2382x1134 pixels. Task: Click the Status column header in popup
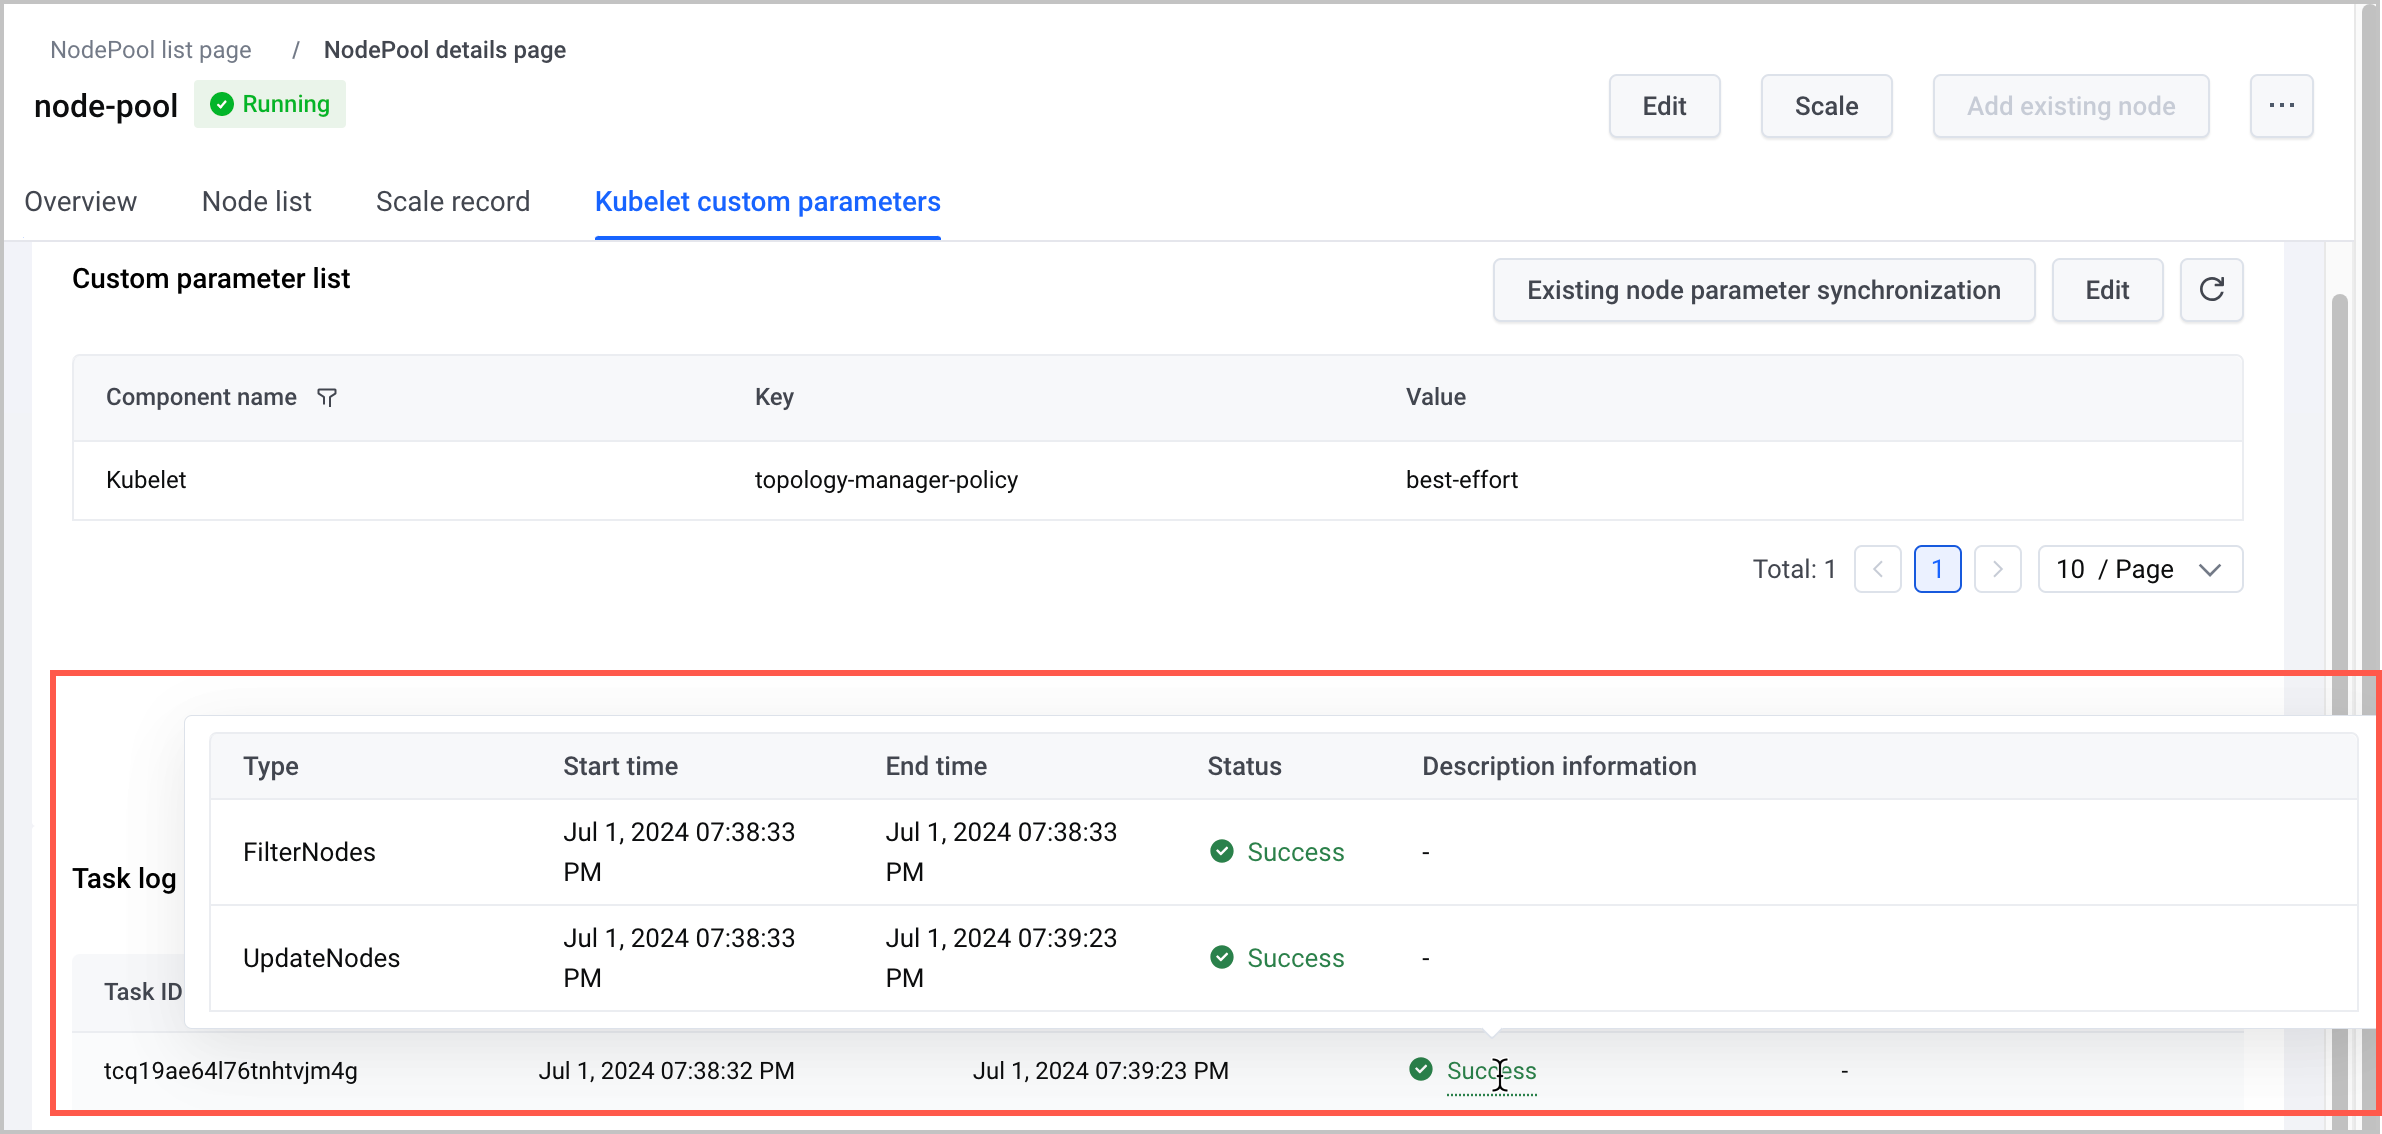[1244, 766]
